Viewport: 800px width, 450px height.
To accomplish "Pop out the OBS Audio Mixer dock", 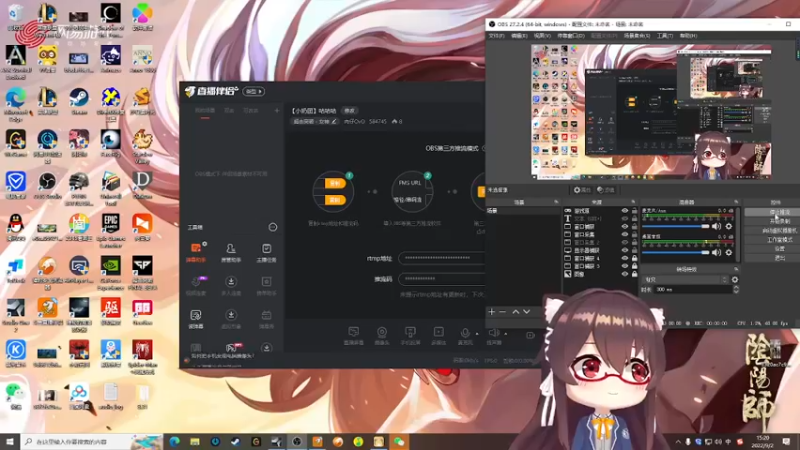I will coord(736,202).
